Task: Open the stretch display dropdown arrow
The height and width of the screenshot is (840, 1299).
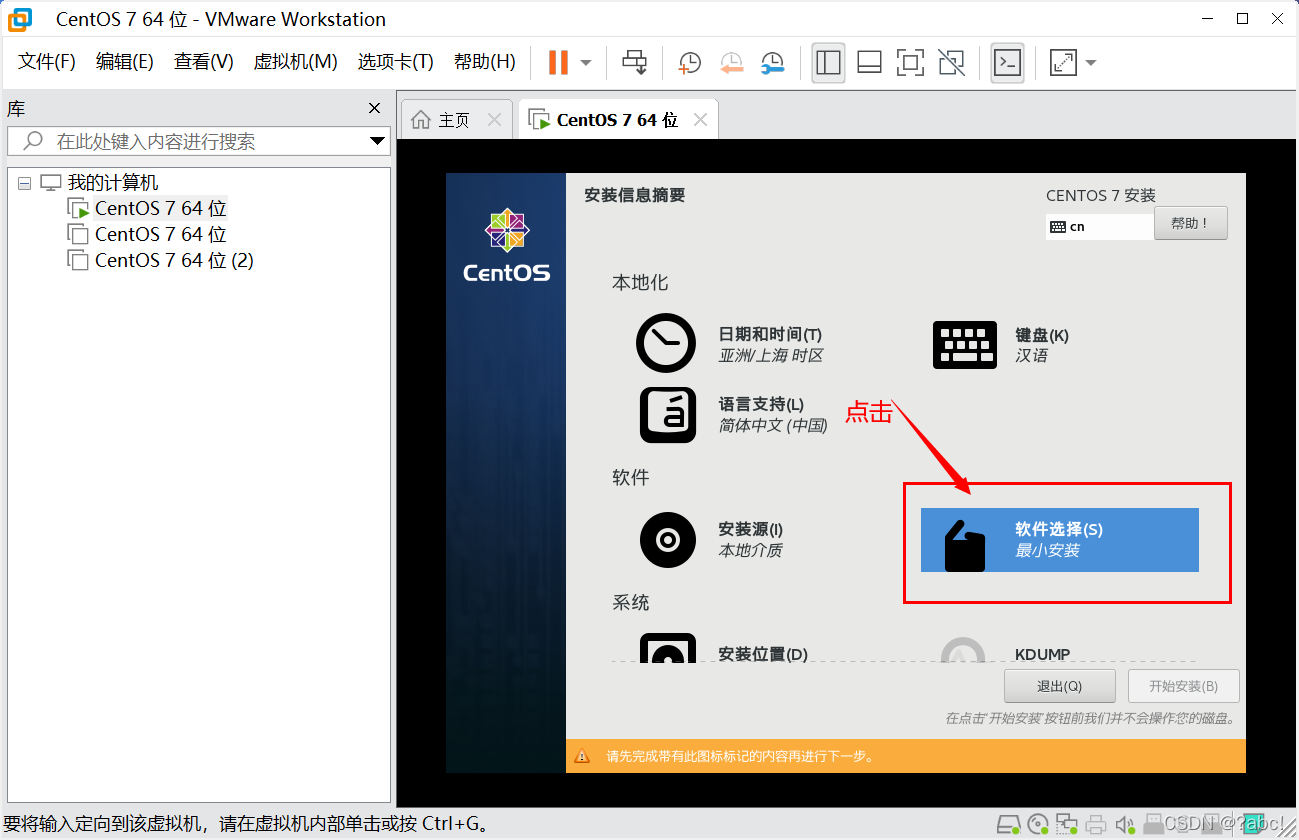Action: pos(1091,63)
